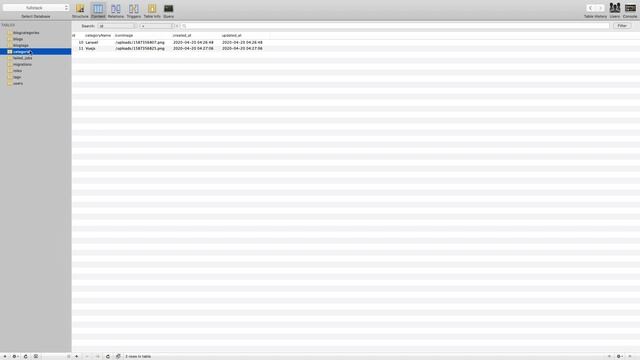Open the search field column dropdown
Viewport: 640px width, 360px height.
[116, 26]
